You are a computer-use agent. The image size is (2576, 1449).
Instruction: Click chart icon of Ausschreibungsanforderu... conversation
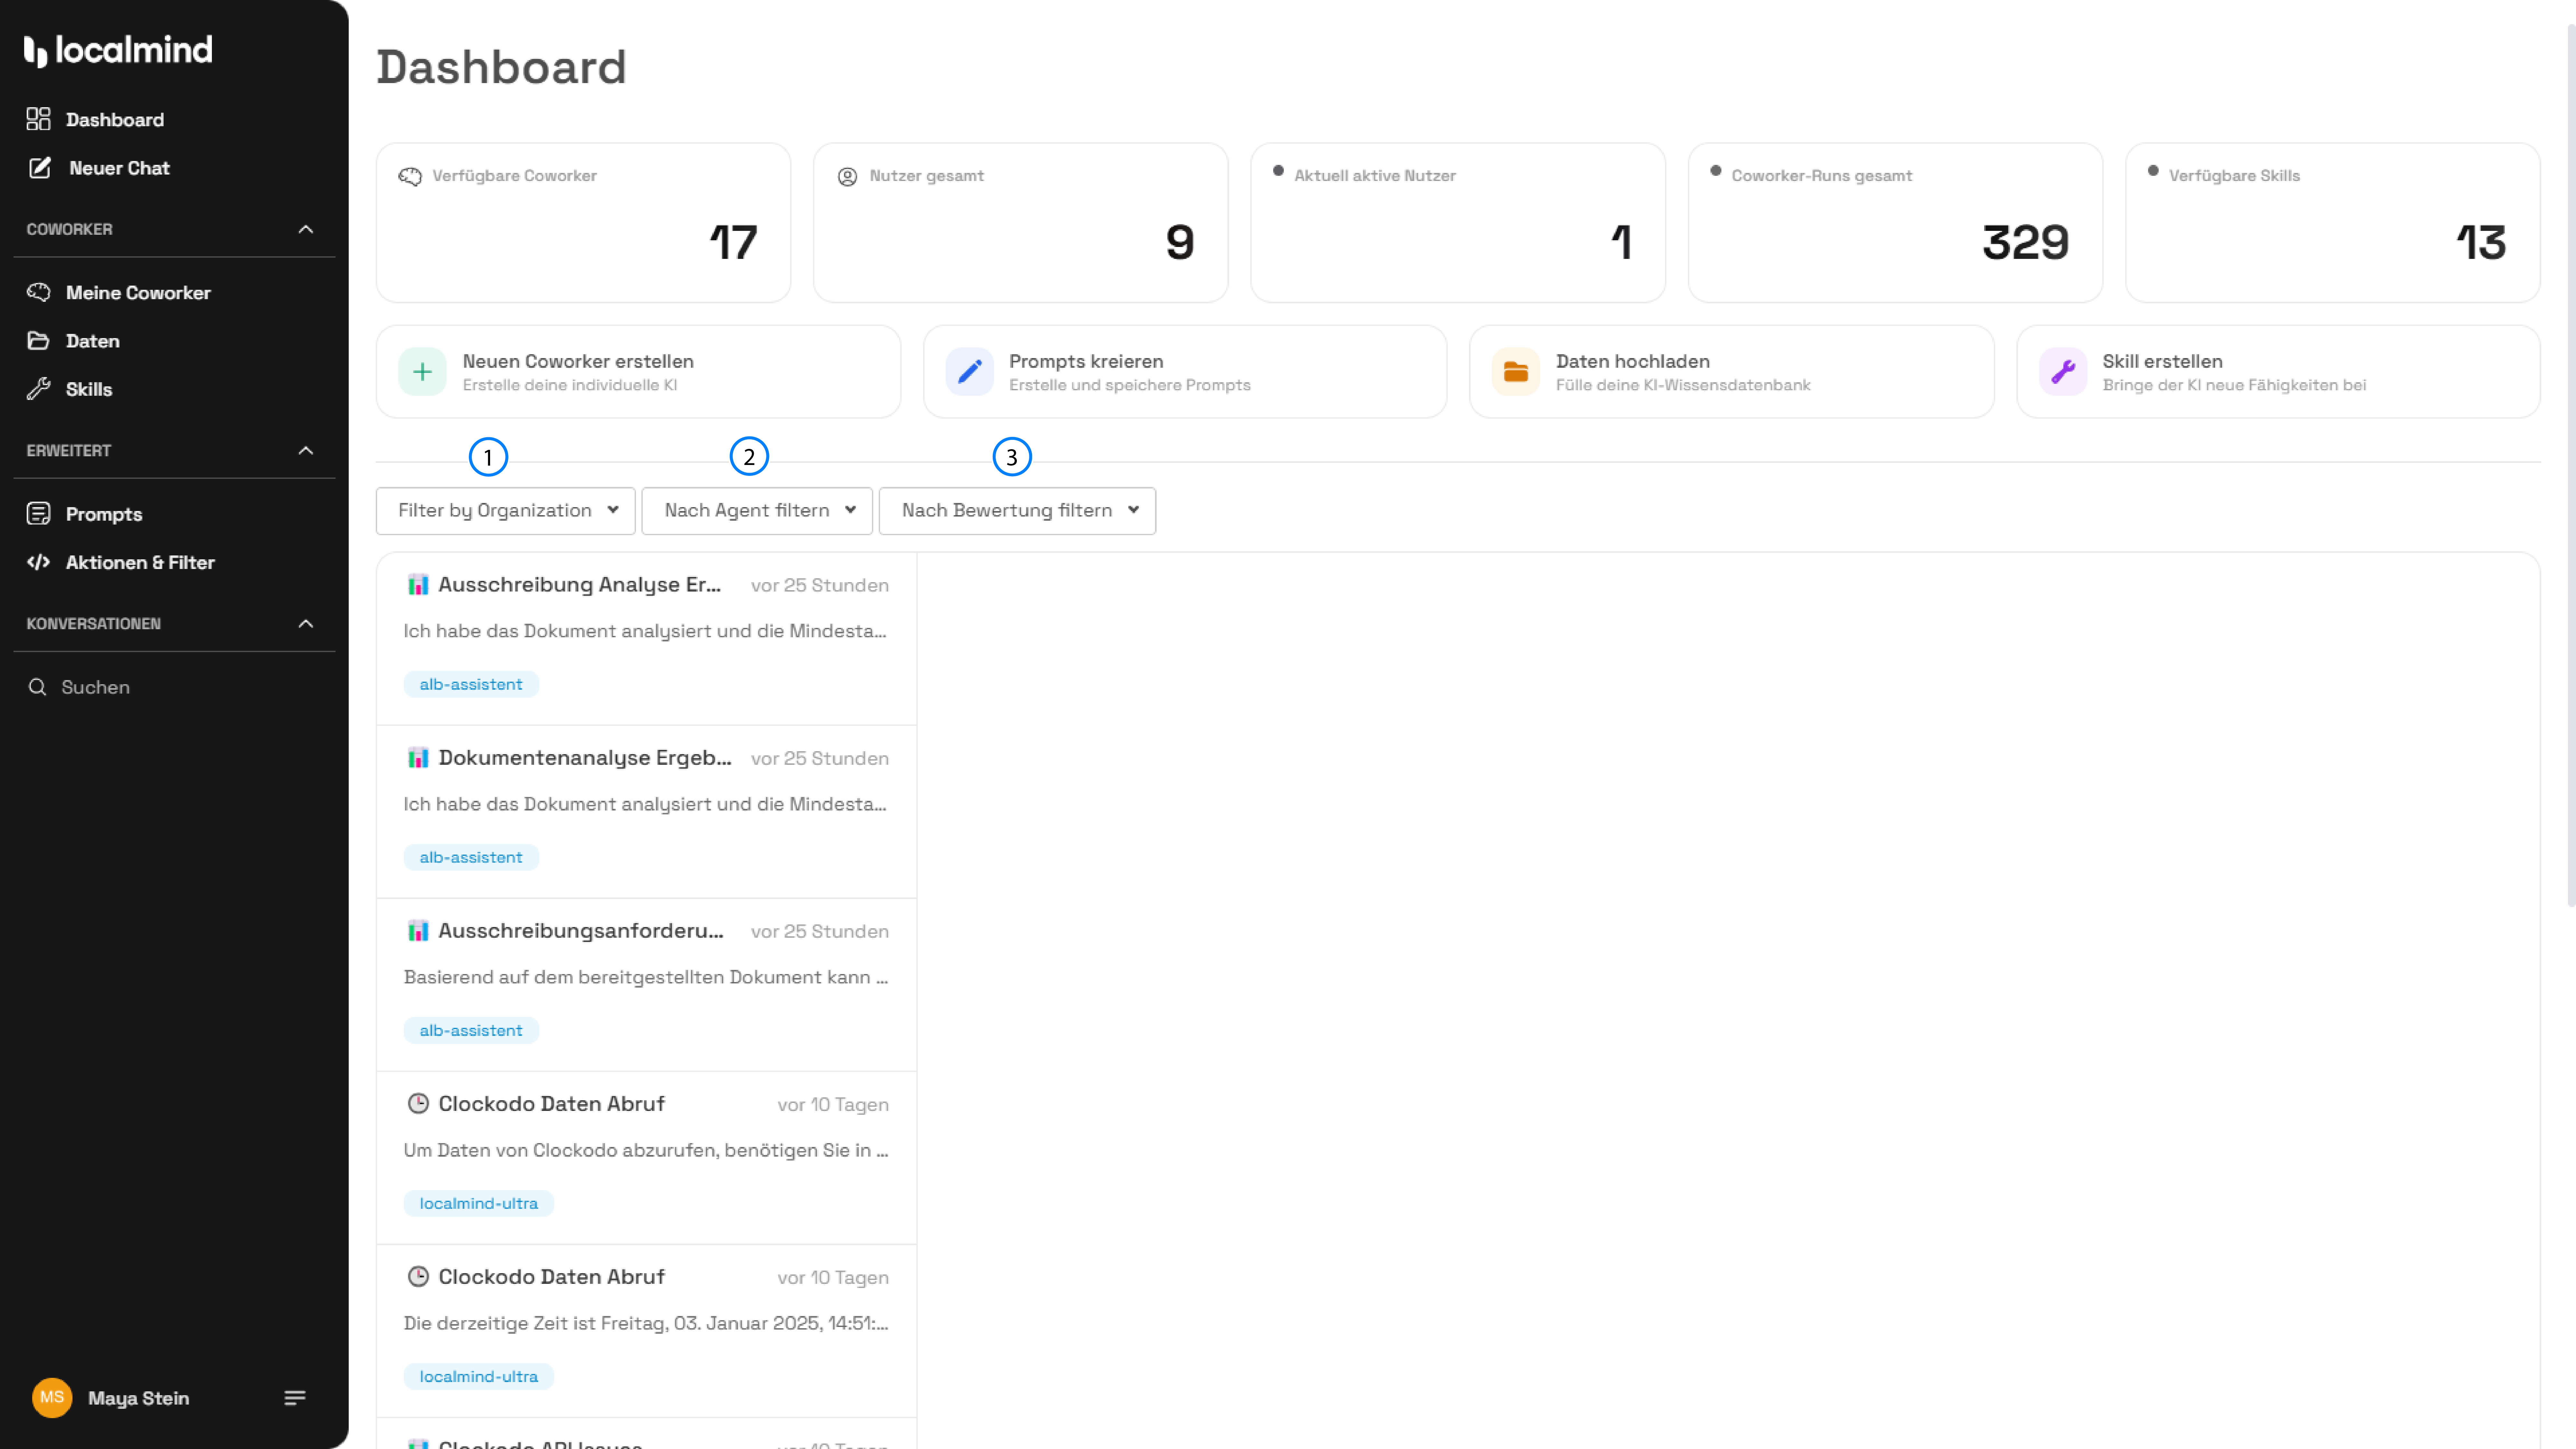(x=418, y=931)
